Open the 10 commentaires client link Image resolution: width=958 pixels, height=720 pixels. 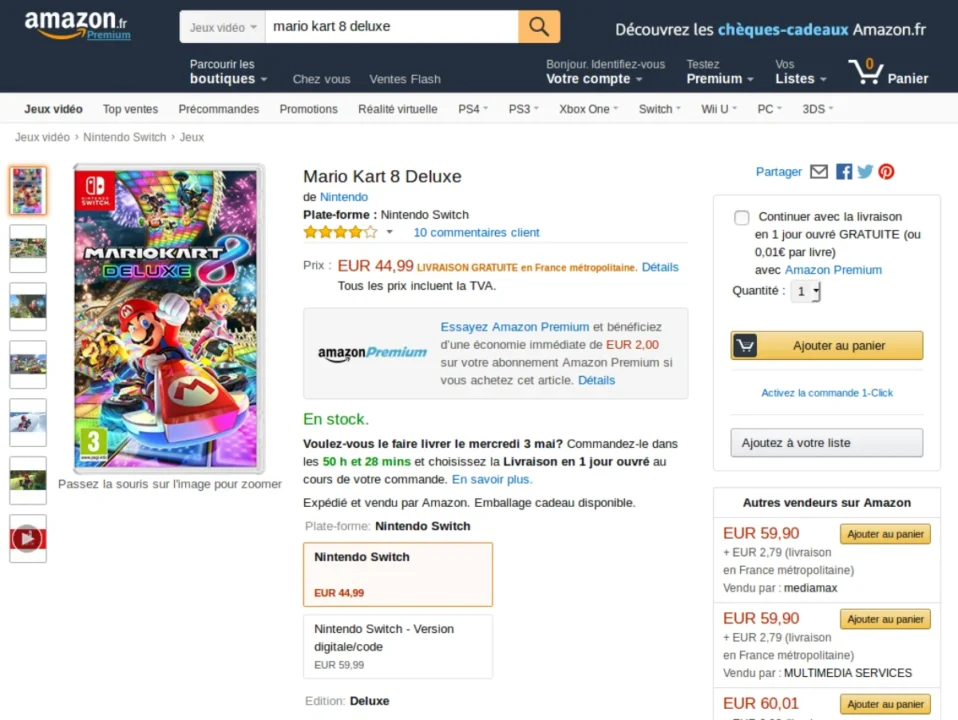pyautogui.click(x=476, y=233)
